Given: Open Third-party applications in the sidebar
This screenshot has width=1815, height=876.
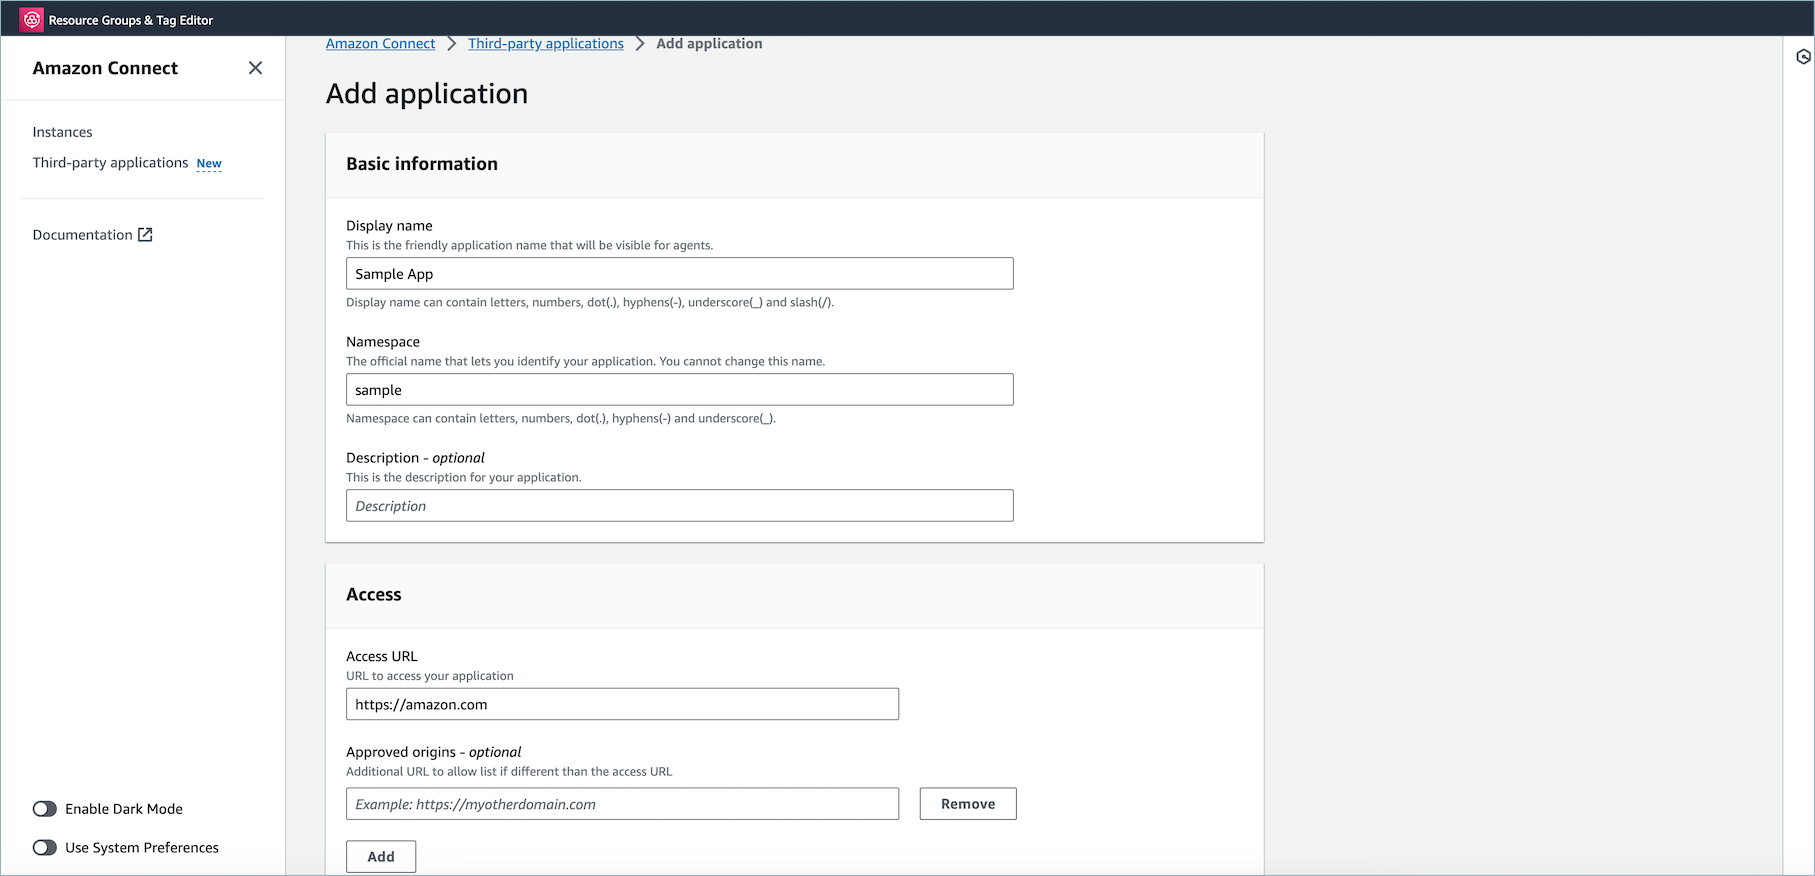Looking at the screenshot, I should pos(110,163).
